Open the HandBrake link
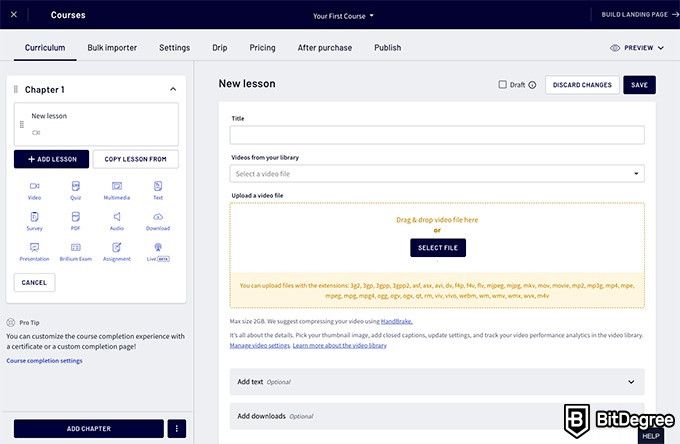This screenshot has width=680, height=444. click(x=396, y=321)
